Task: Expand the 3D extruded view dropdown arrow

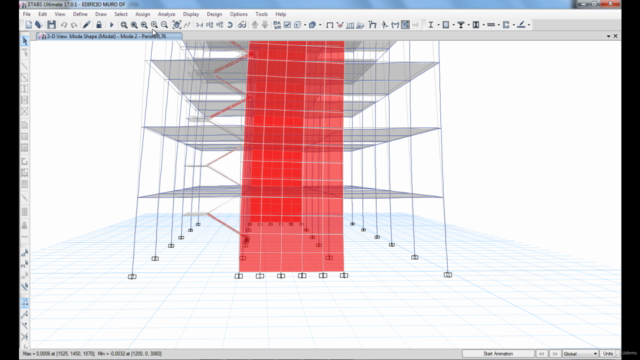Action: click(320, 25)
